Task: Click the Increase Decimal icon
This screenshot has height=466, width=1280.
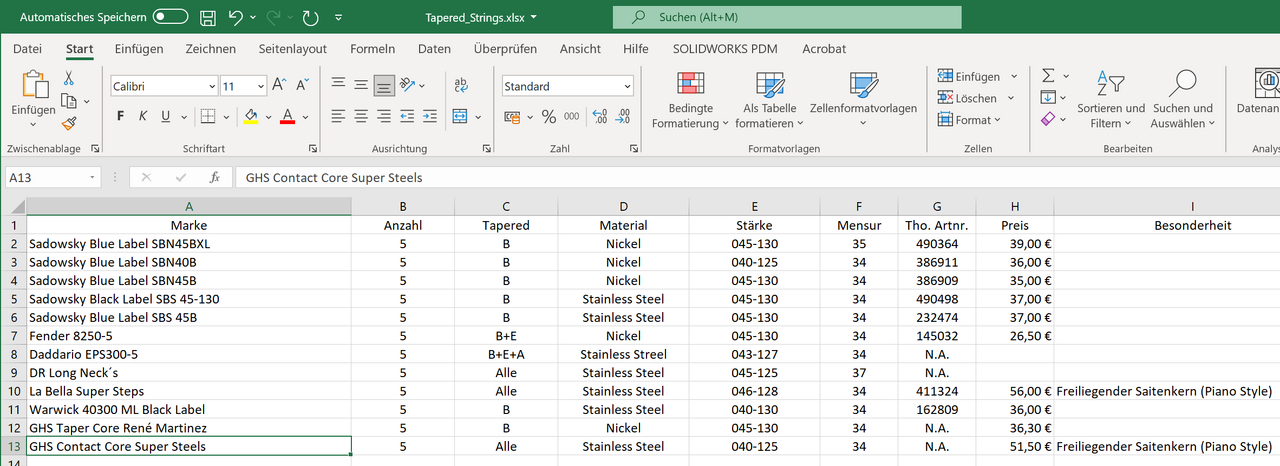Action: (600, 116)
